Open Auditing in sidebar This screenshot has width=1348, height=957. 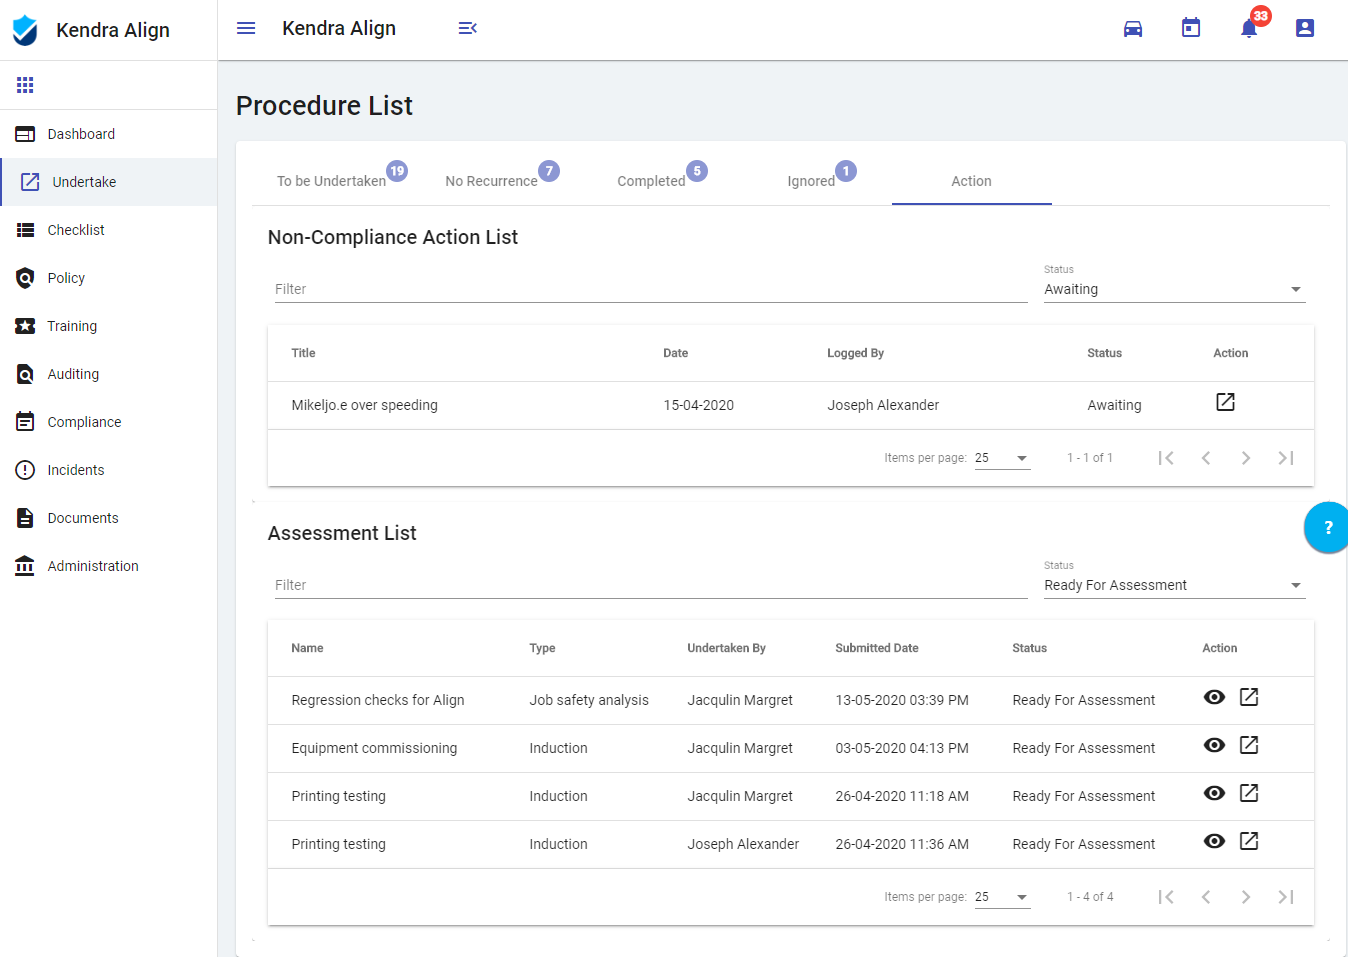[x=108, y=374]
